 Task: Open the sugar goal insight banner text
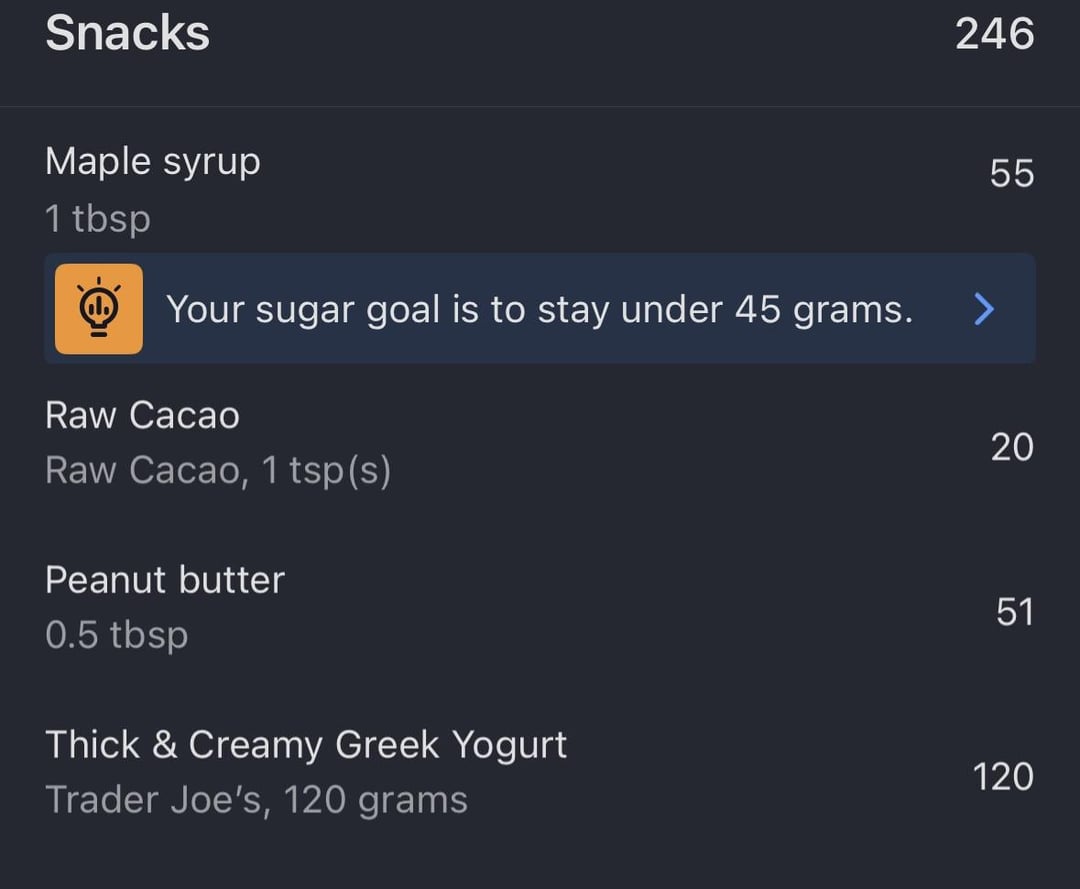(539, 309)
